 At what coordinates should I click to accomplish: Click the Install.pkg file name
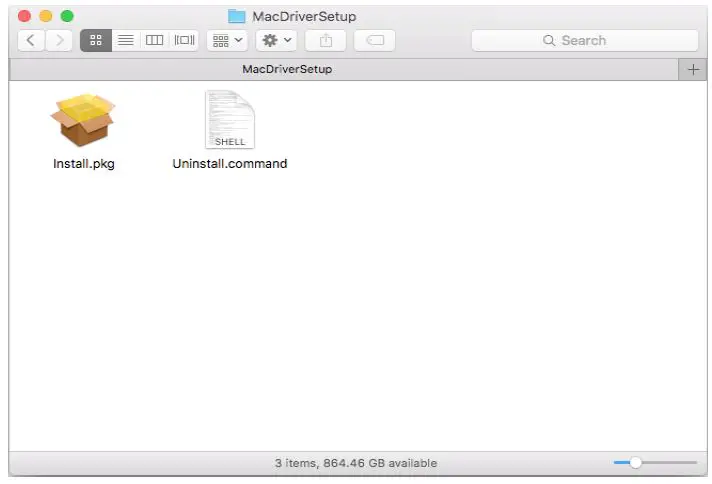(x=84, y=163)
